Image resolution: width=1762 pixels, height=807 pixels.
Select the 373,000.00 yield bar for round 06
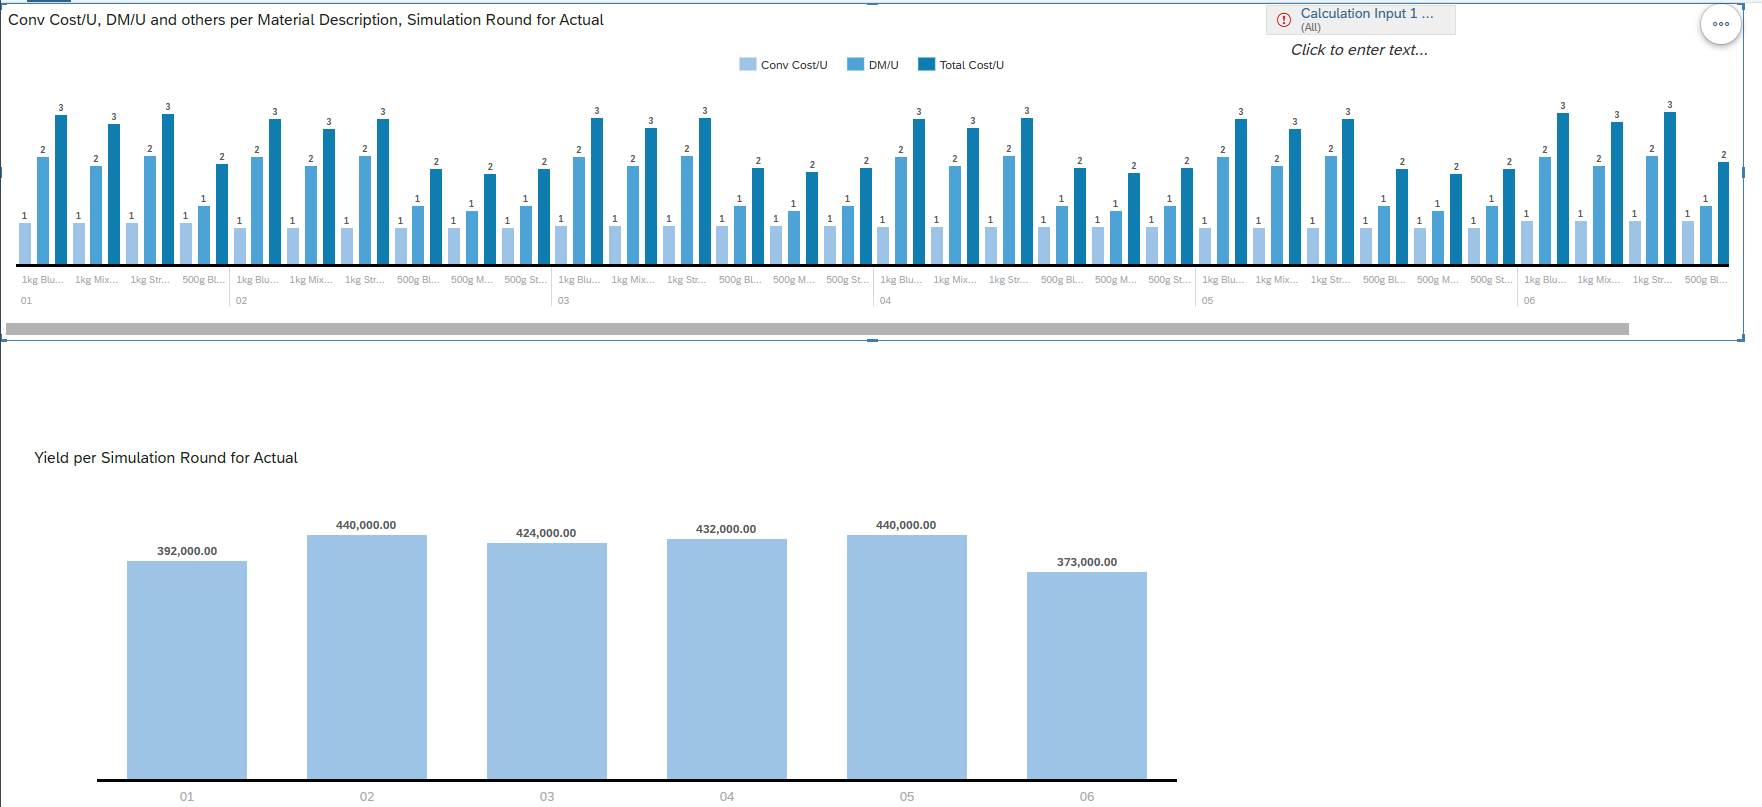(1087, 675)
